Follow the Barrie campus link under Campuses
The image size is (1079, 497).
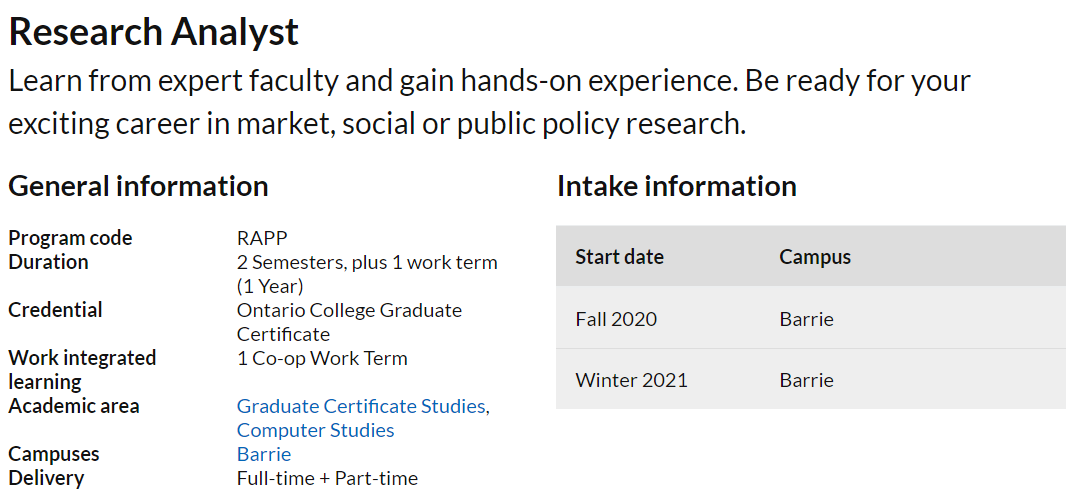click(x=264, y=454)
